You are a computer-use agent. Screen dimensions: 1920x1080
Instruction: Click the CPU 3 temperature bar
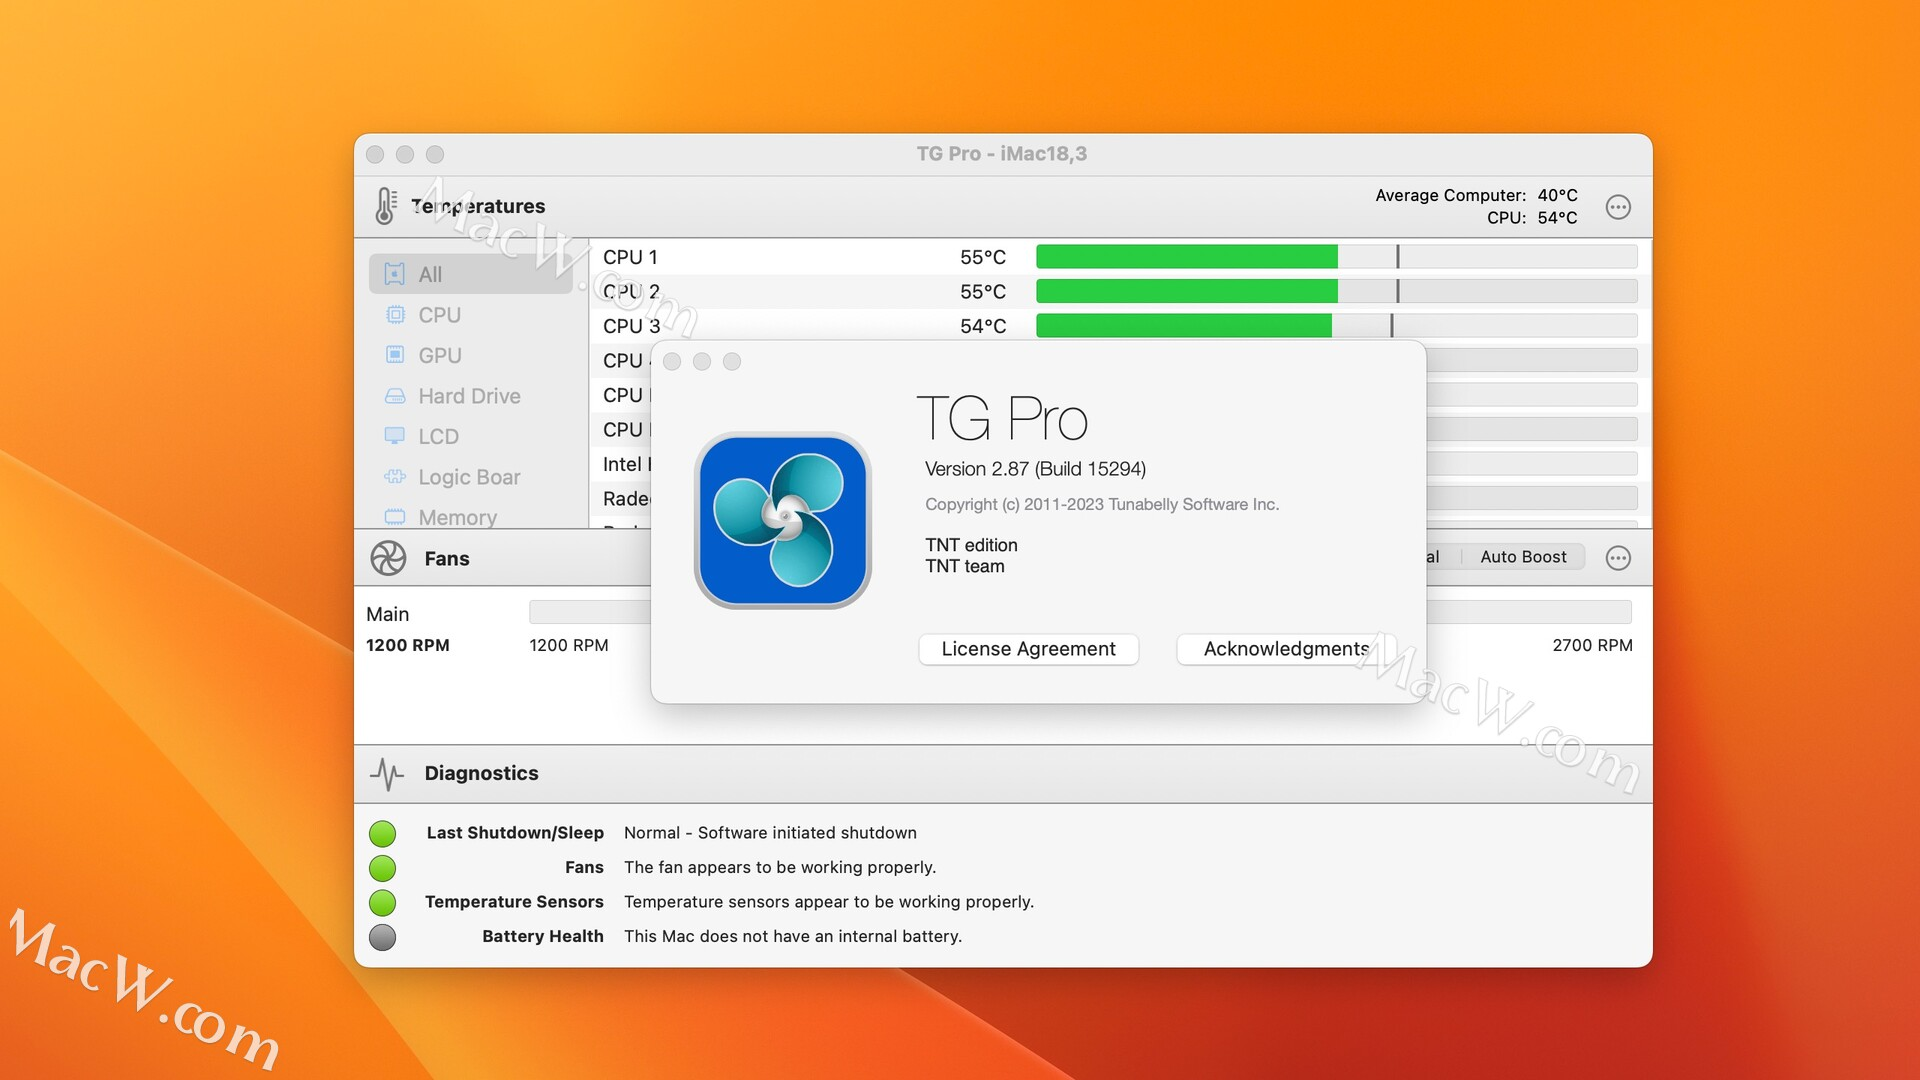[x=1336, y=326]
